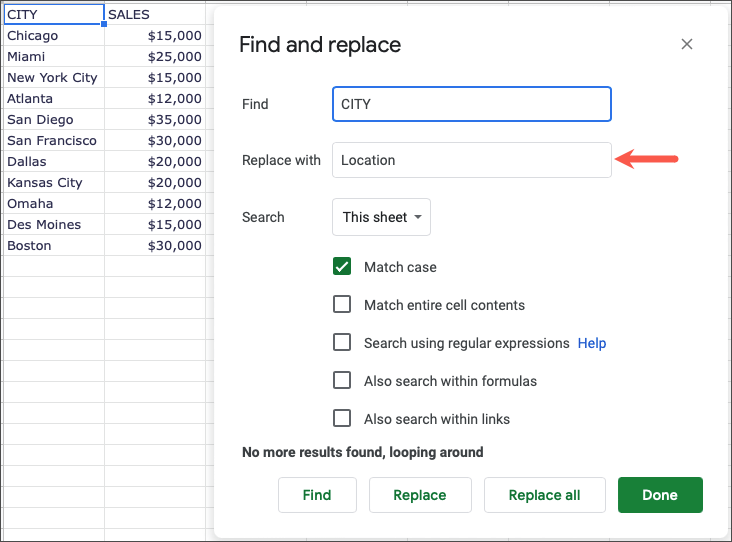Image resolution: width=732 pixels, height=542 pixels.
Task: Toggle the Match case checkbox
Action: (342, 267)
